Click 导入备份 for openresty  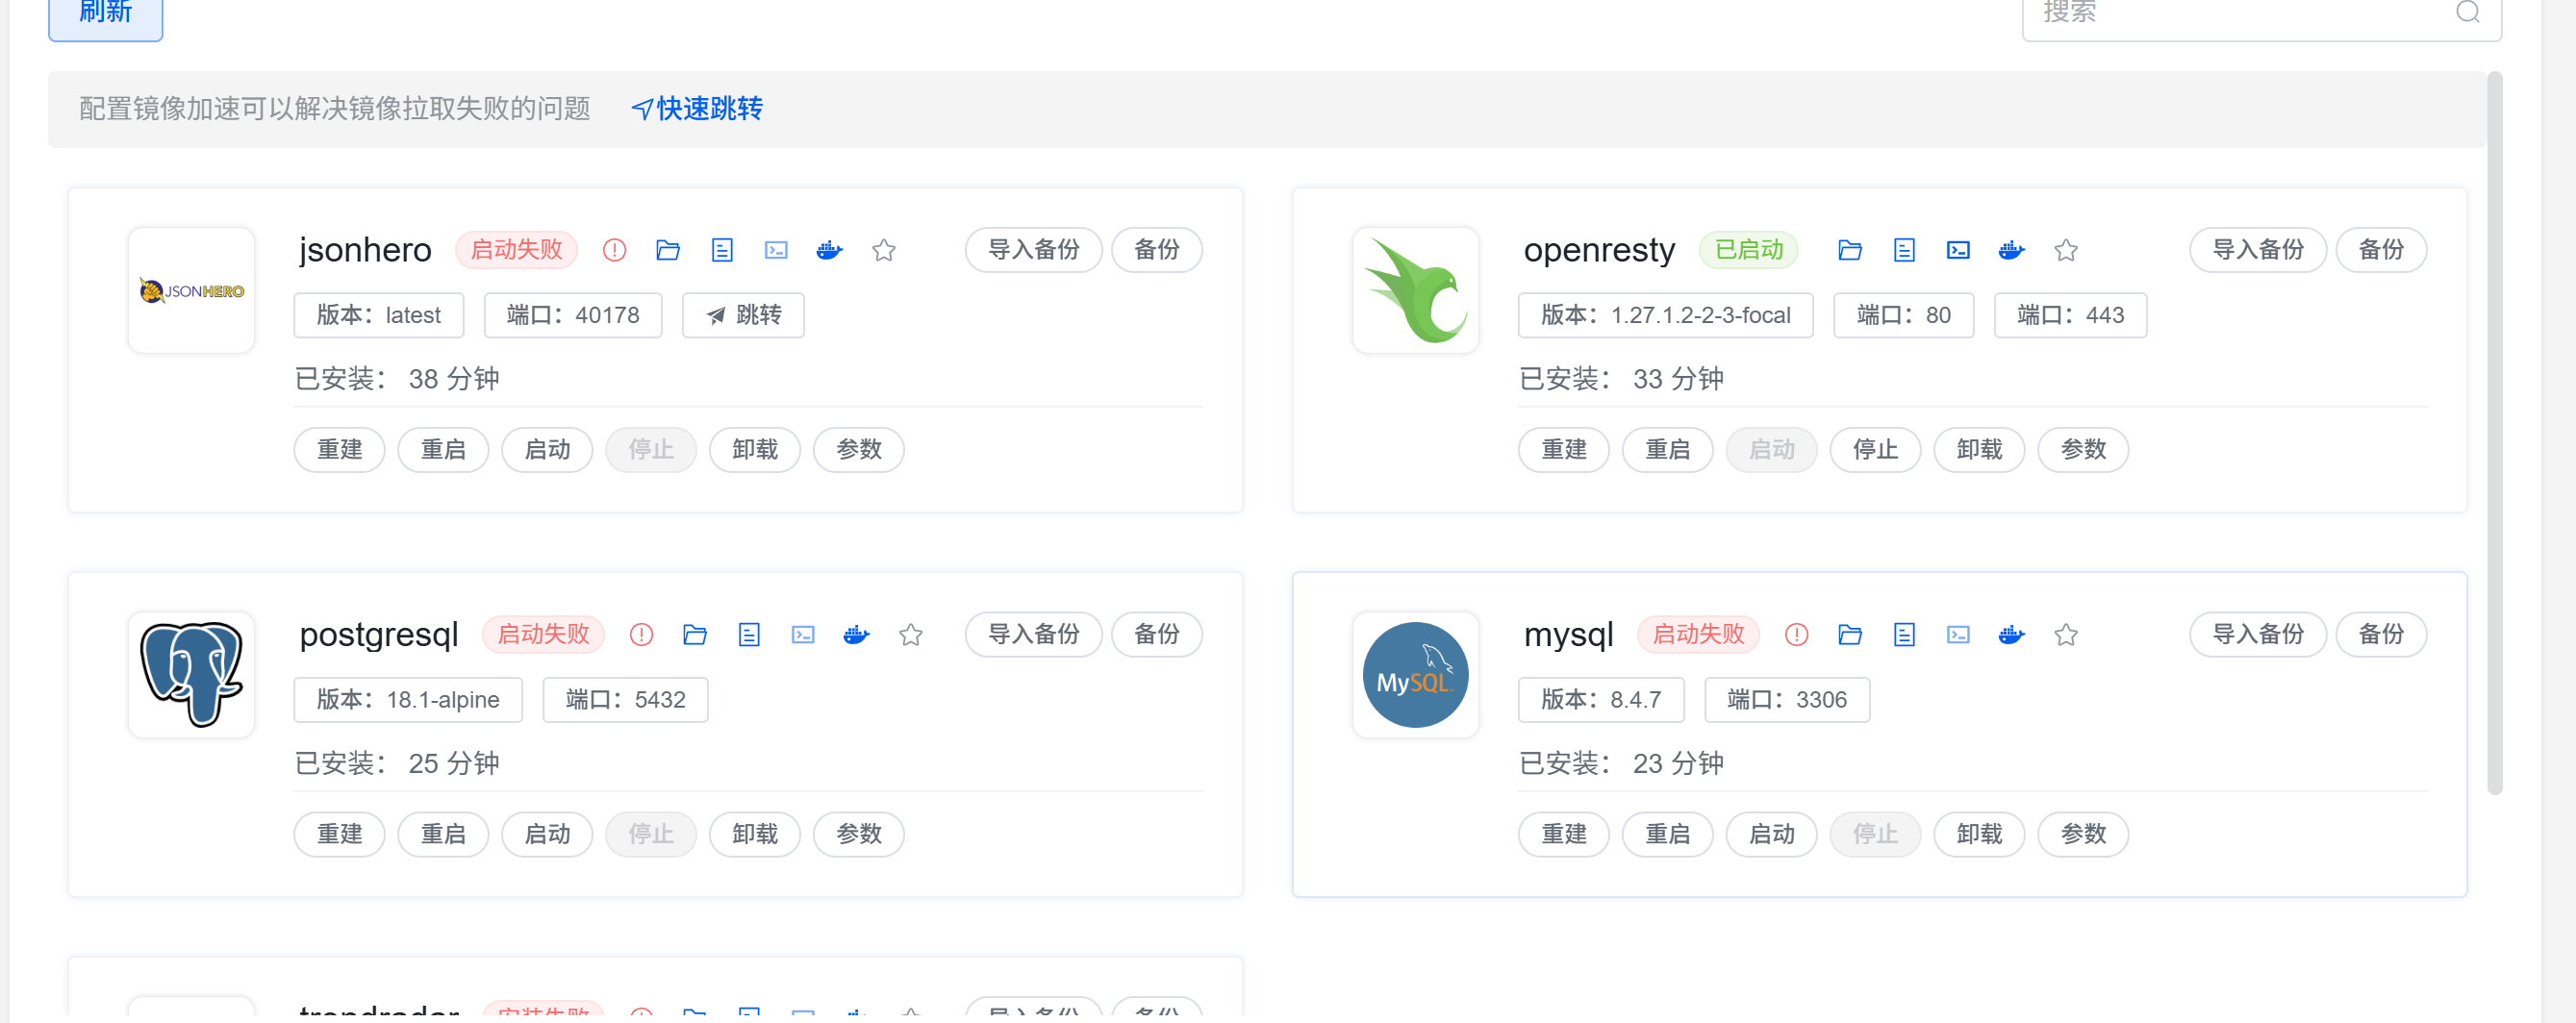(x=2257, y=250)
